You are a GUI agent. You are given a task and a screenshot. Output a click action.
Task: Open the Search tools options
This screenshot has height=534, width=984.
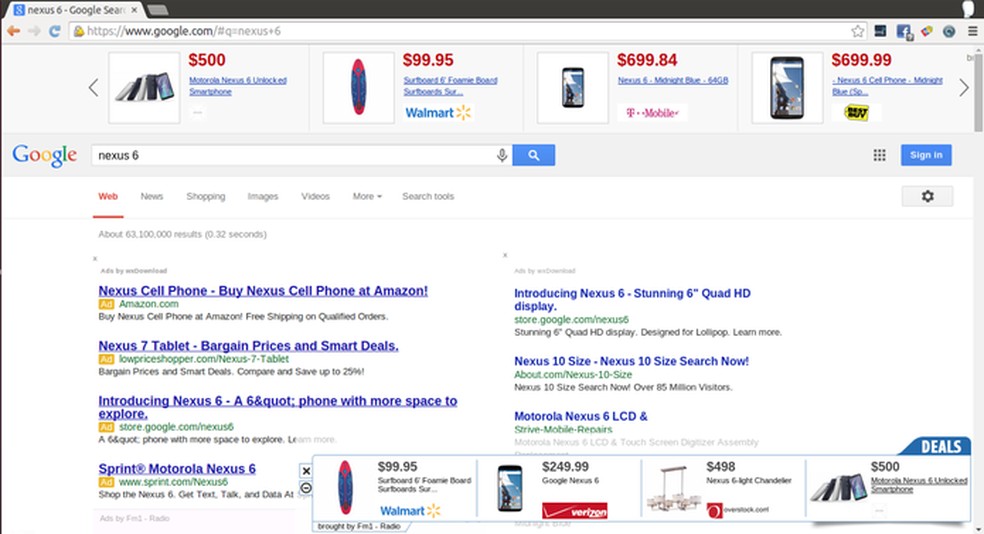pos(428,196)
